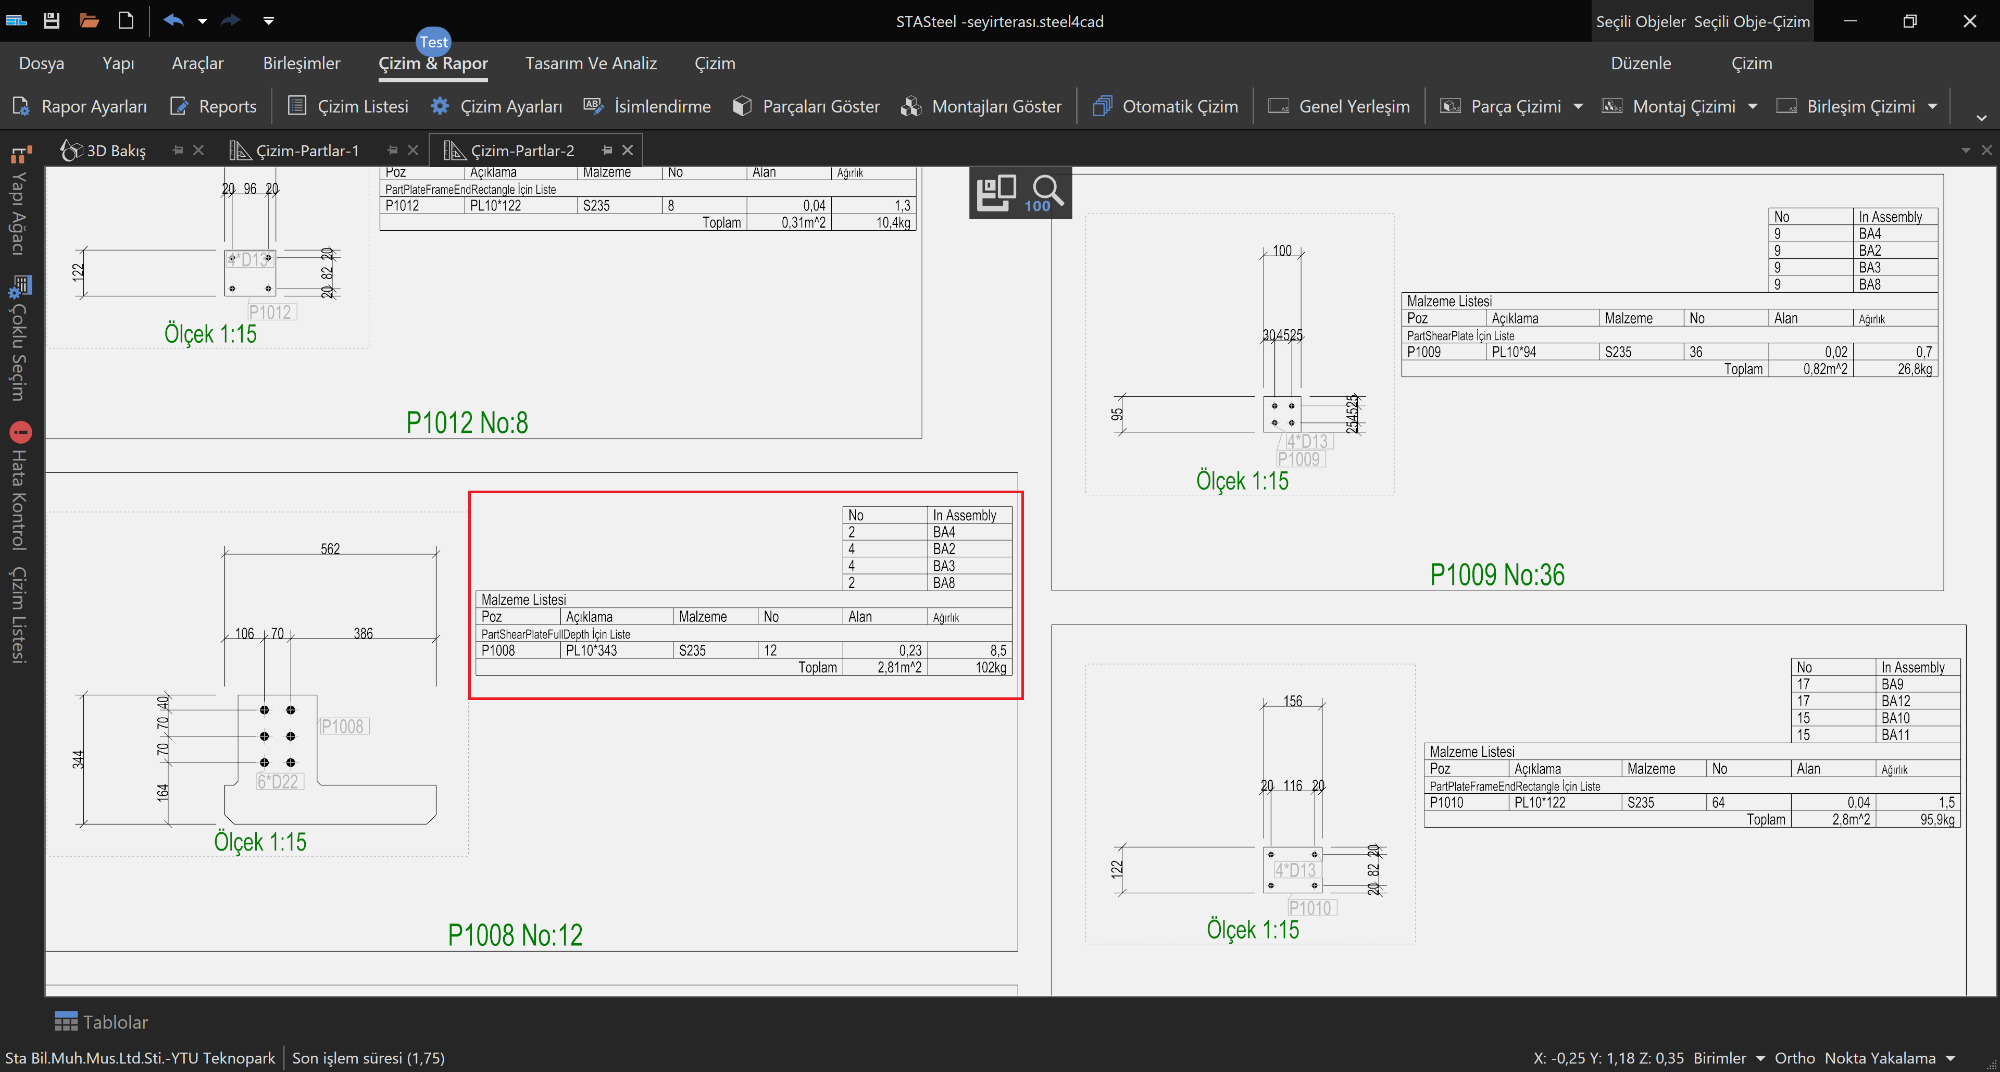Run Otomatik Çizim from the toolbar

tap(1166, 106)
